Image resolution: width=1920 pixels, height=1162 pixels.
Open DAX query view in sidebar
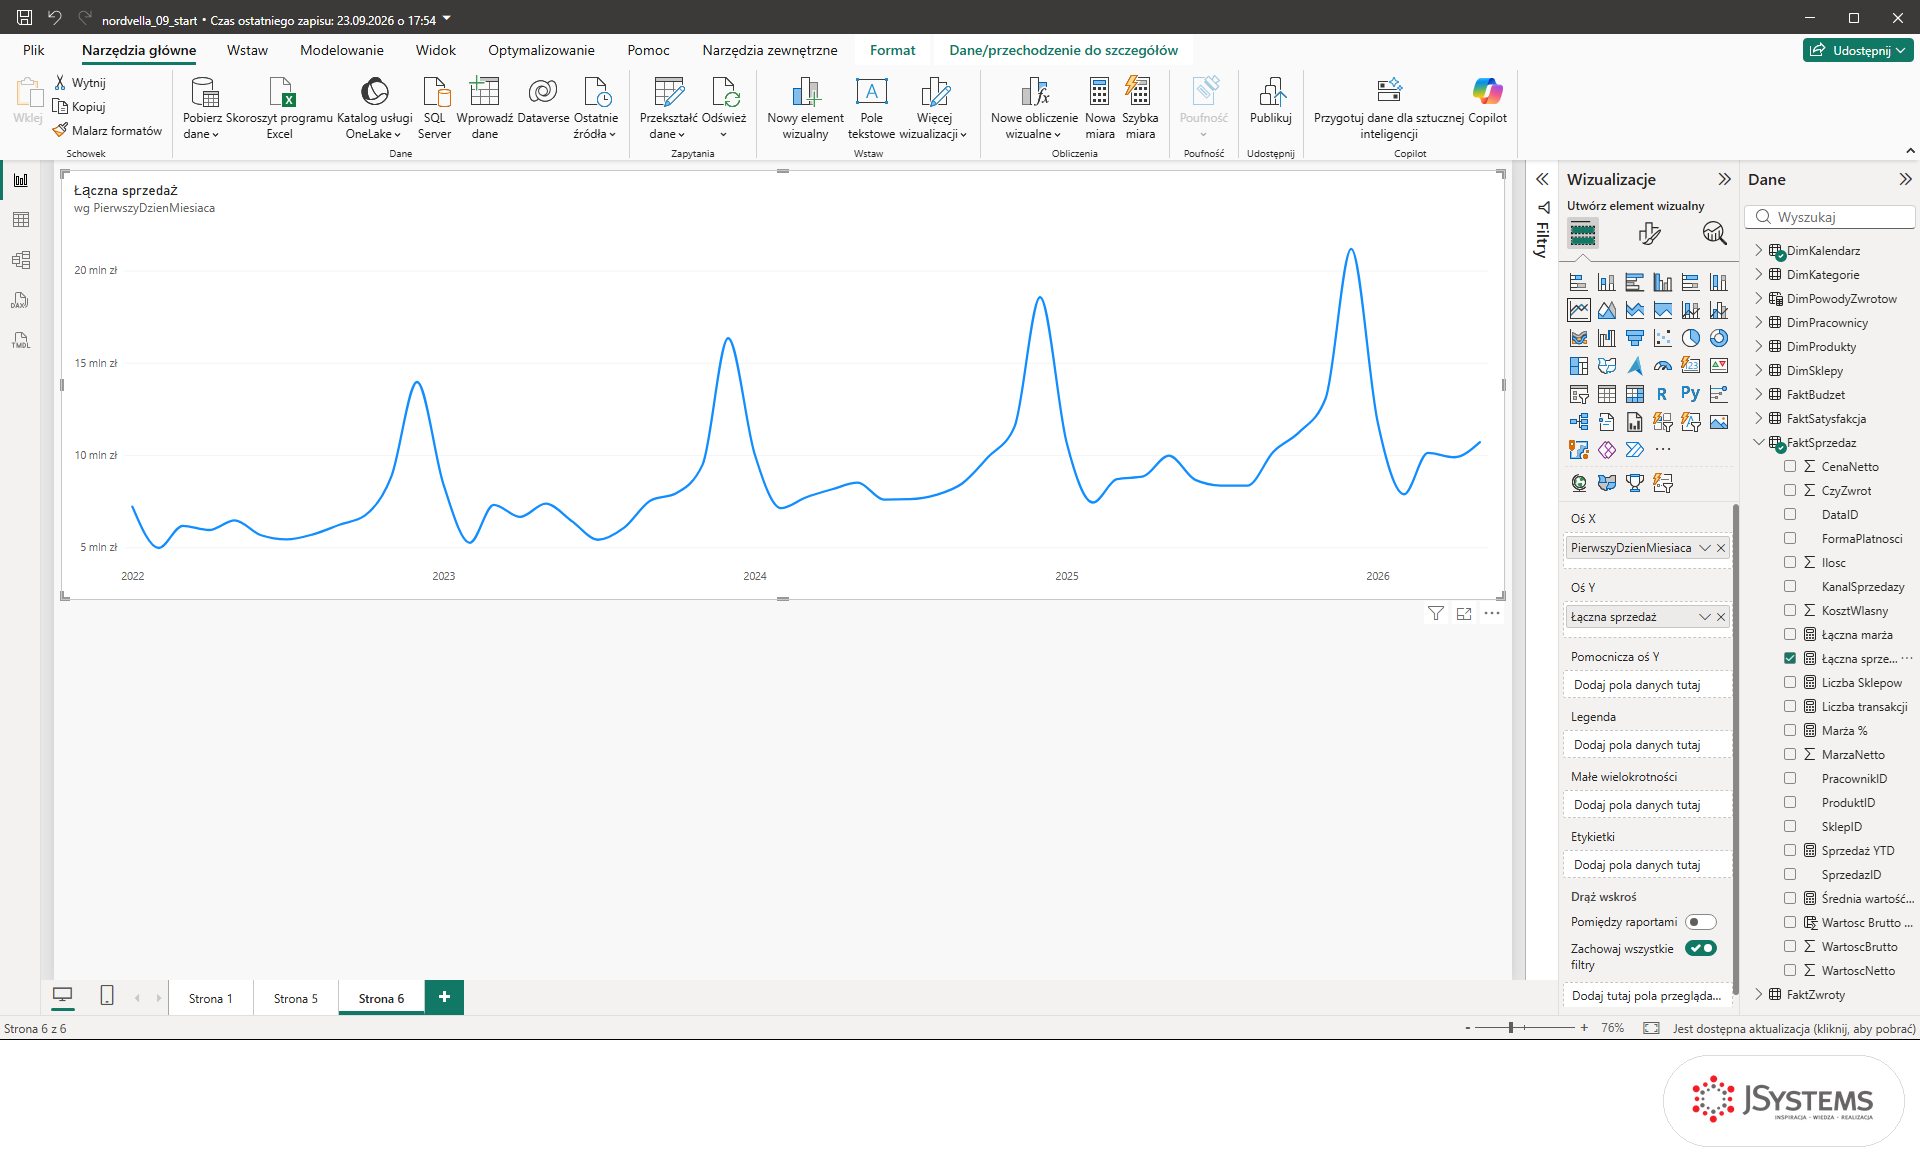pos(21,300)
